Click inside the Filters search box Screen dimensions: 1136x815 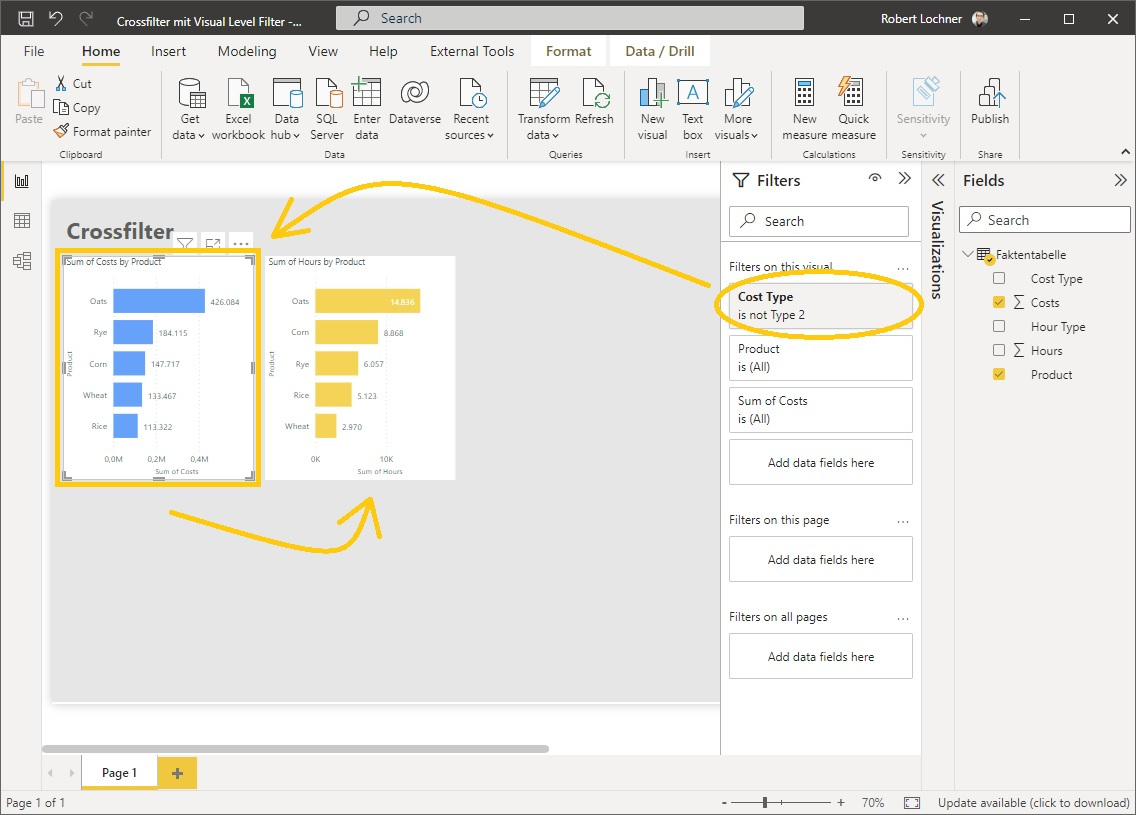(818, 221)
